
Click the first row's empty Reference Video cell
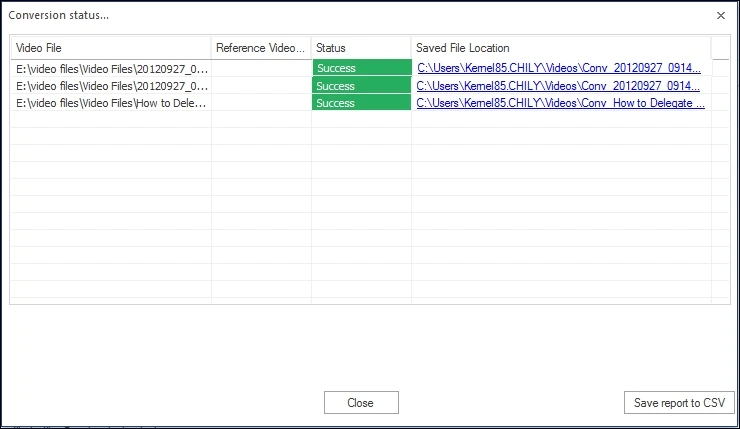click(261, 68)
